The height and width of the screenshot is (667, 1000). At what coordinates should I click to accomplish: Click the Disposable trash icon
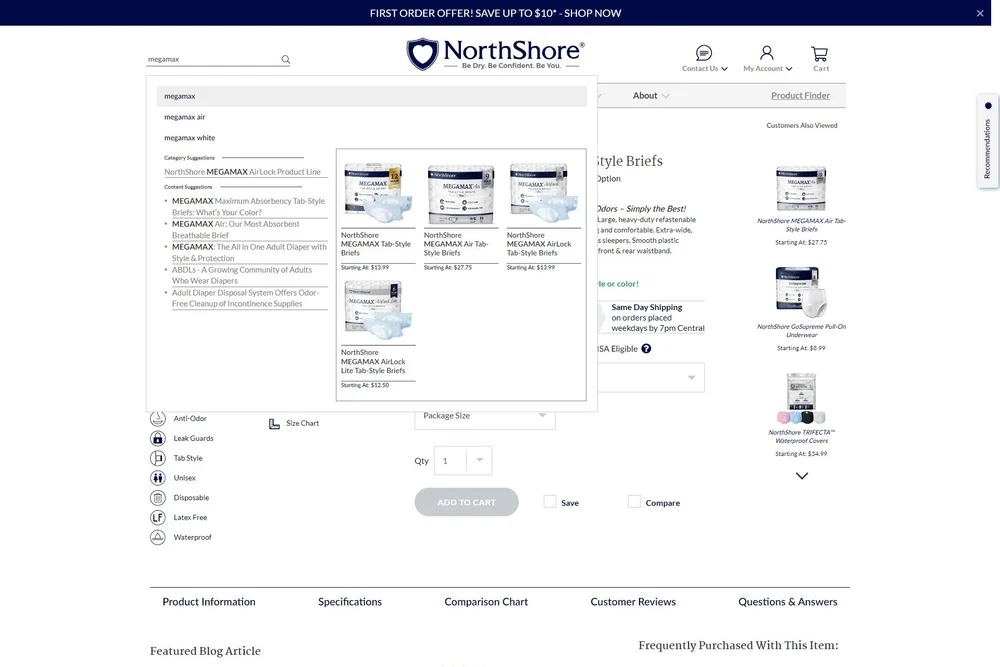(158, 497)
